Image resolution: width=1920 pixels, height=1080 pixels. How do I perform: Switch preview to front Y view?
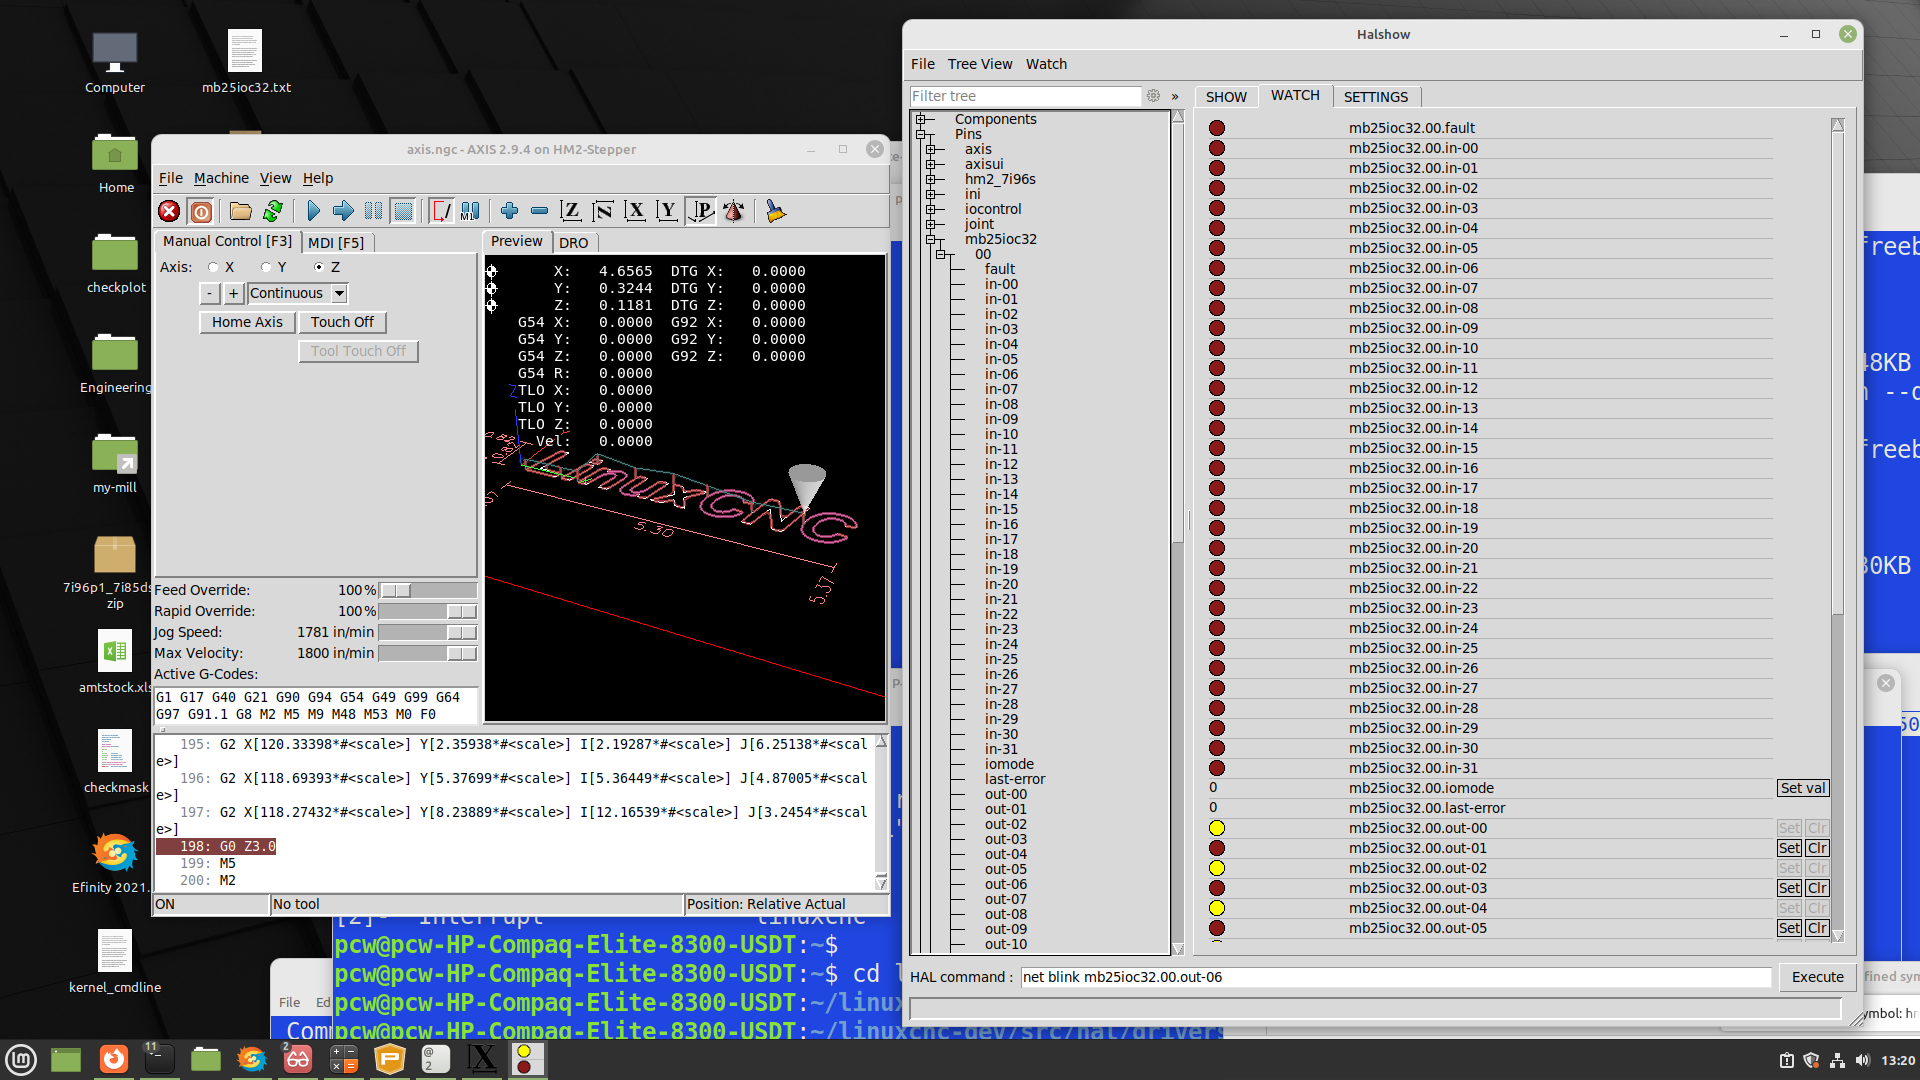(x=667, y=211)
